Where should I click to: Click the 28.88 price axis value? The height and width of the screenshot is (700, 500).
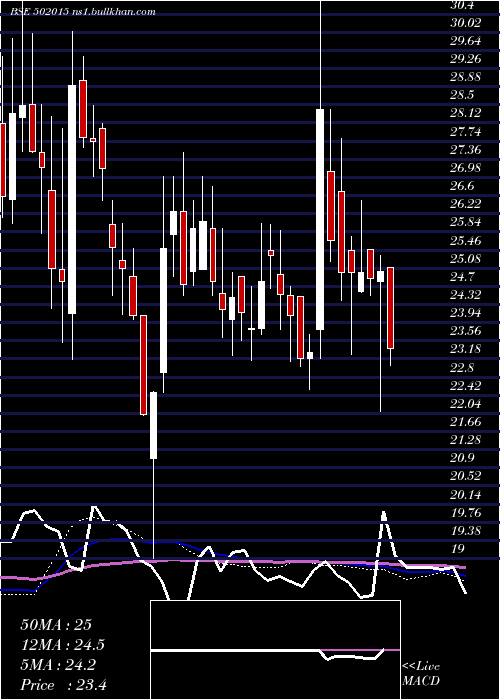[x=466, y=78]
